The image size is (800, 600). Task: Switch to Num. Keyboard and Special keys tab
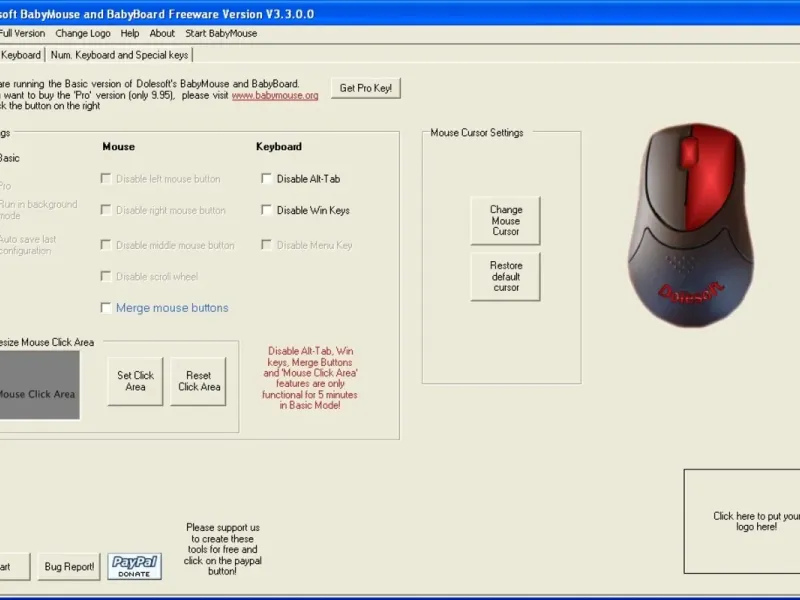point(119,55)
